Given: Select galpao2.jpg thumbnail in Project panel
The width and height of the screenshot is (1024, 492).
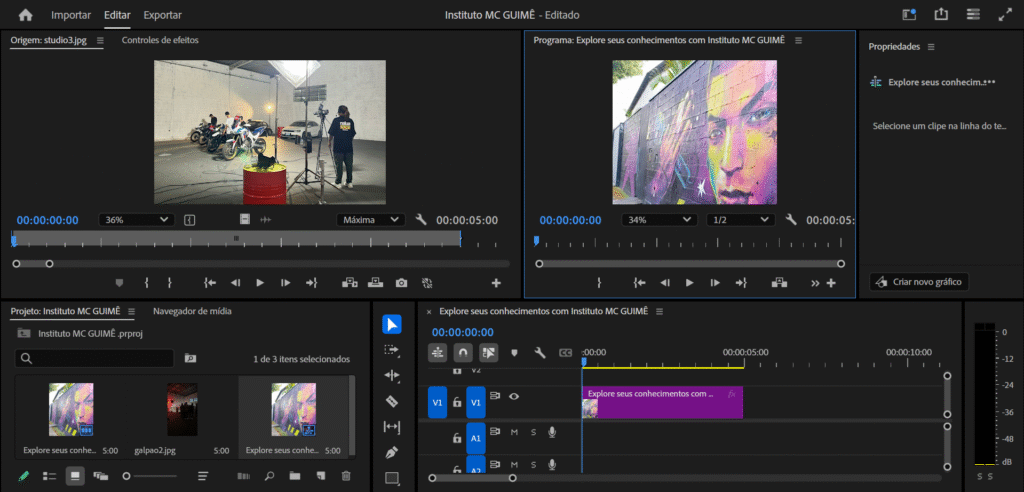Looking at the screenshot, I should (182, 409).
